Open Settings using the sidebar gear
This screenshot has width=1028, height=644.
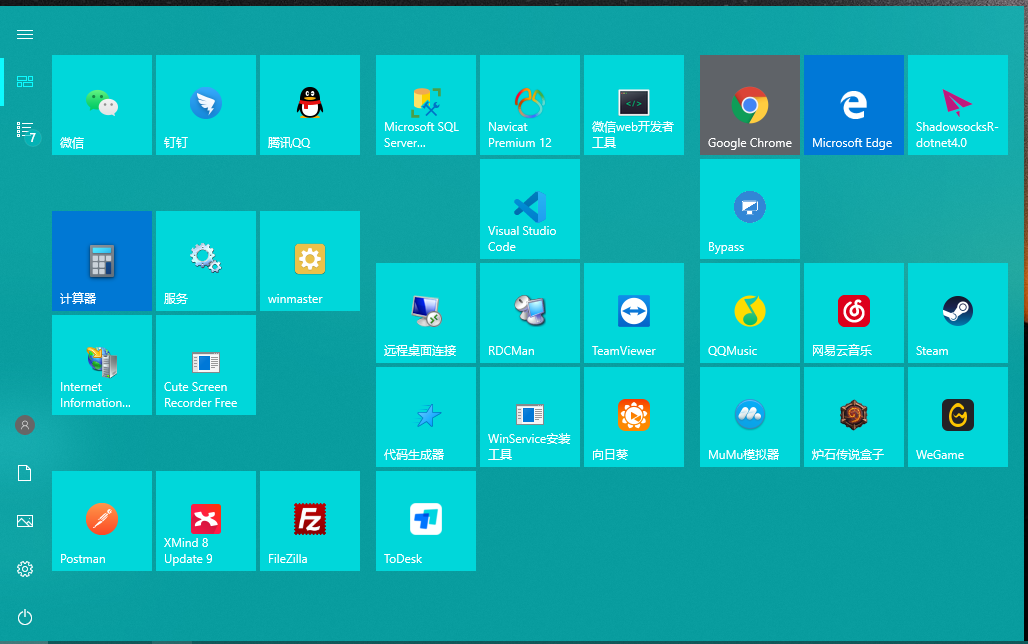pos(25,569)
